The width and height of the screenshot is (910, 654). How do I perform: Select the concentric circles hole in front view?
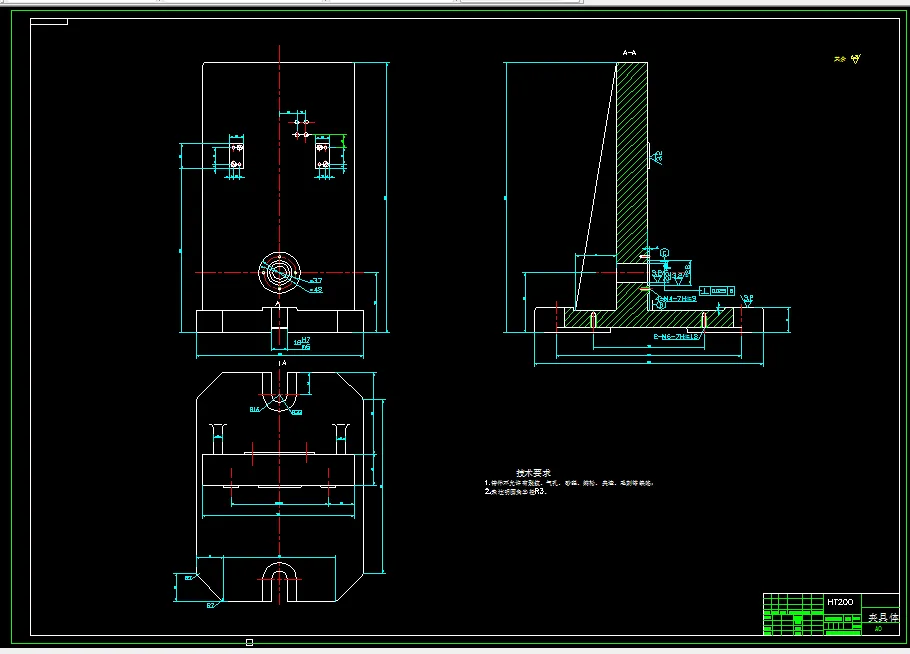(279, 272)
